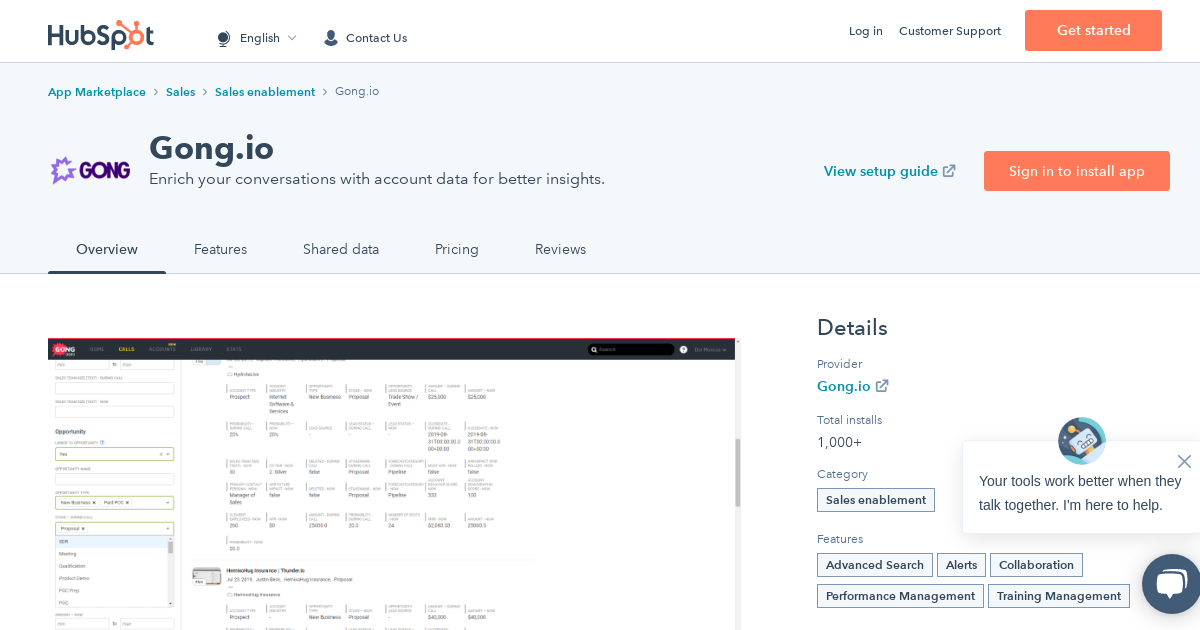
Task: Click the Sales enablement category tag
Action: click(x=876, y=500)
